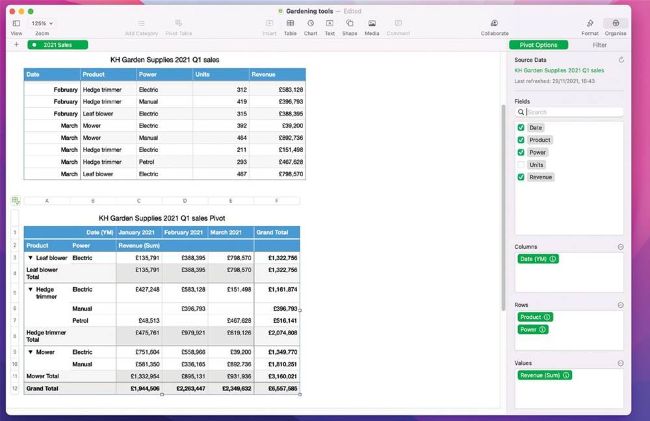The height and width of the screenshot is (421, 650).
Task: Click the KH Garden Supplies source link
Action: coord(559,70)
